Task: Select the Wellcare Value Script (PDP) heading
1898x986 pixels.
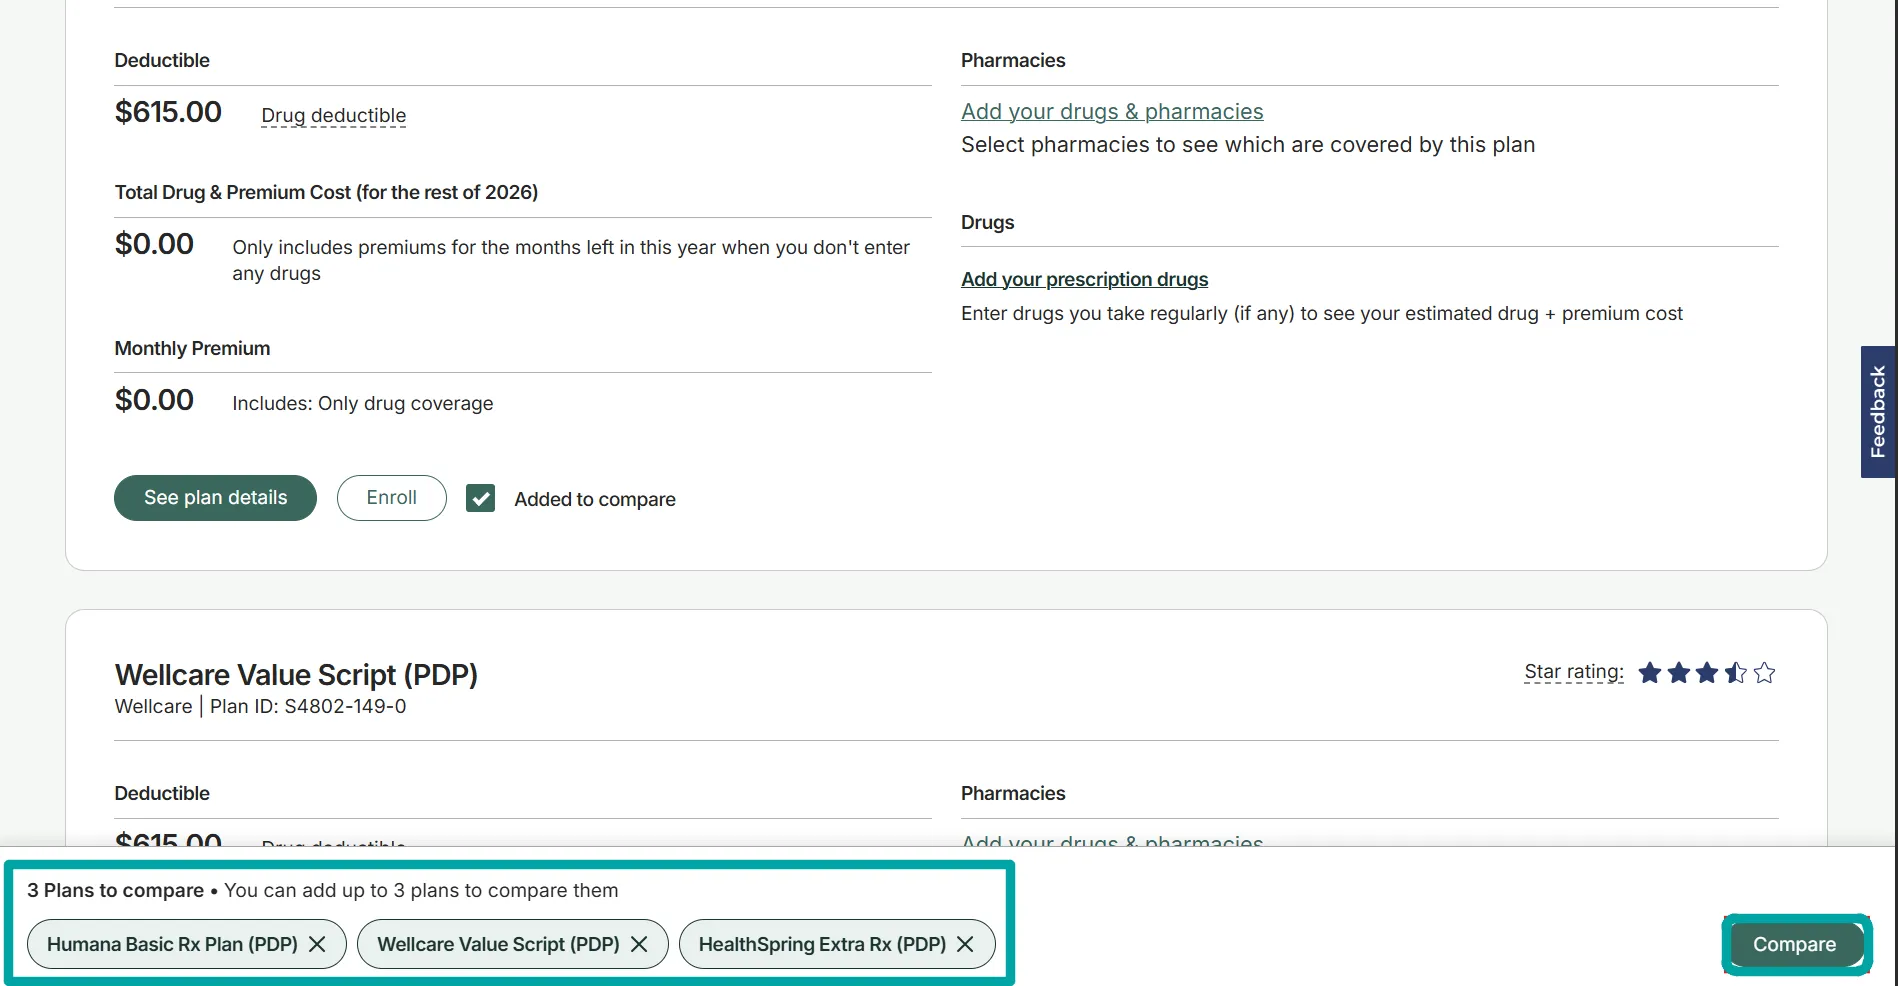Action: (x=296, y=675)
